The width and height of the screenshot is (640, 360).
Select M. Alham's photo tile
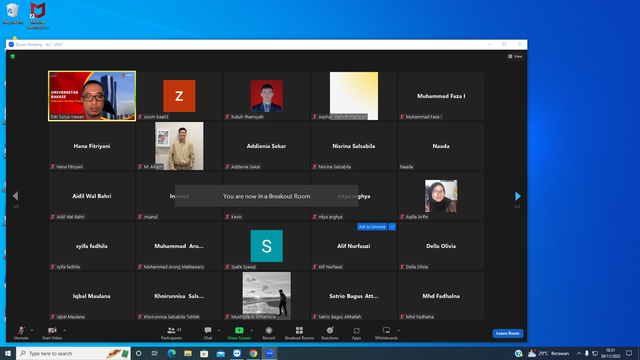click(x=179, y=146)
